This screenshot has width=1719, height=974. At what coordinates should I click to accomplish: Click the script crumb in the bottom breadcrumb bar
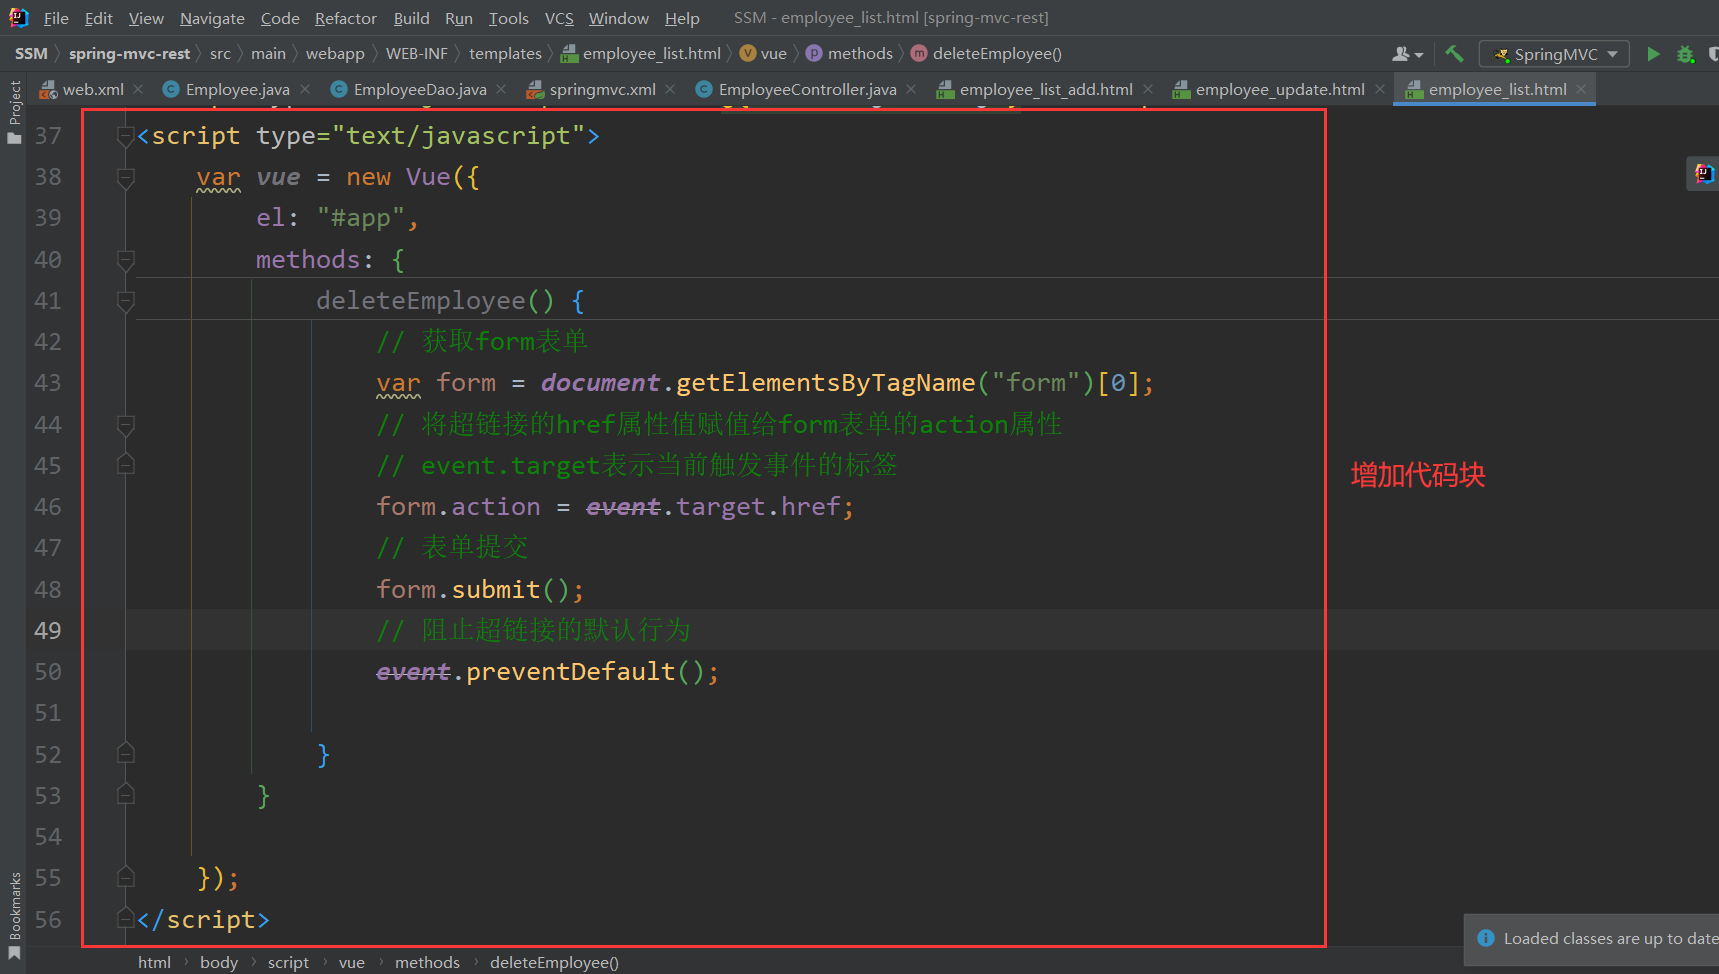click(x=288, y=962)
